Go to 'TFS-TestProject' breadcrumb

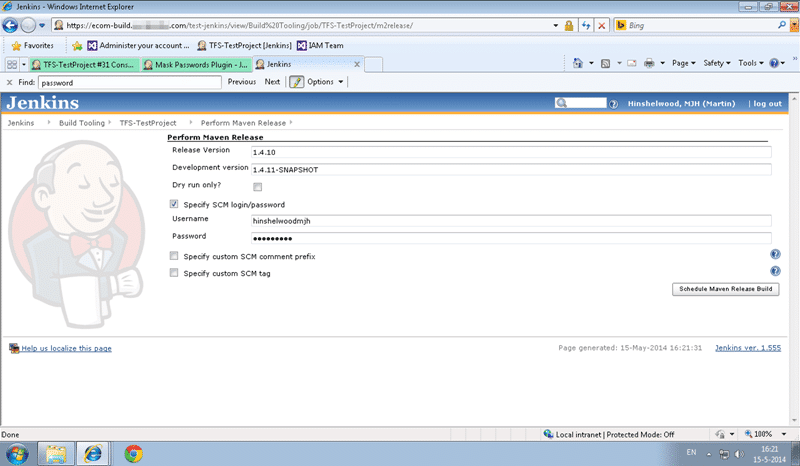point(148,123)
